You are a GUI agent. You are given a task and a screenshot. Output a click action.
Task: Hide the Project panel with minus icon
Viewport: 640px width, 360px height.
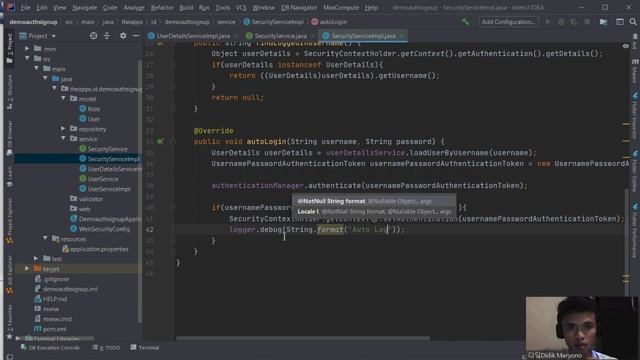tap(136, 36)
